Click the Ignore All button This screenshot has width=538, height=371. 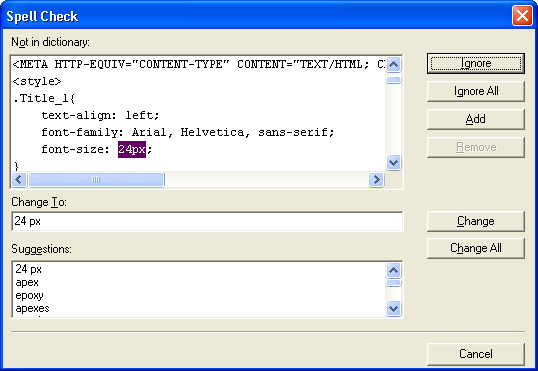click(476, 91)
